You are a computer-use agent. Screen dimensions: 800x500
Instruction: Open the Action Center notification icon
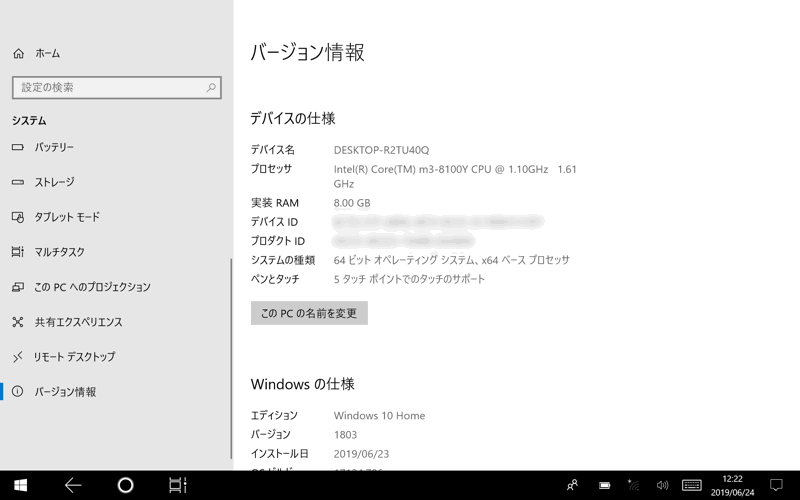click(x=775, y=485)
